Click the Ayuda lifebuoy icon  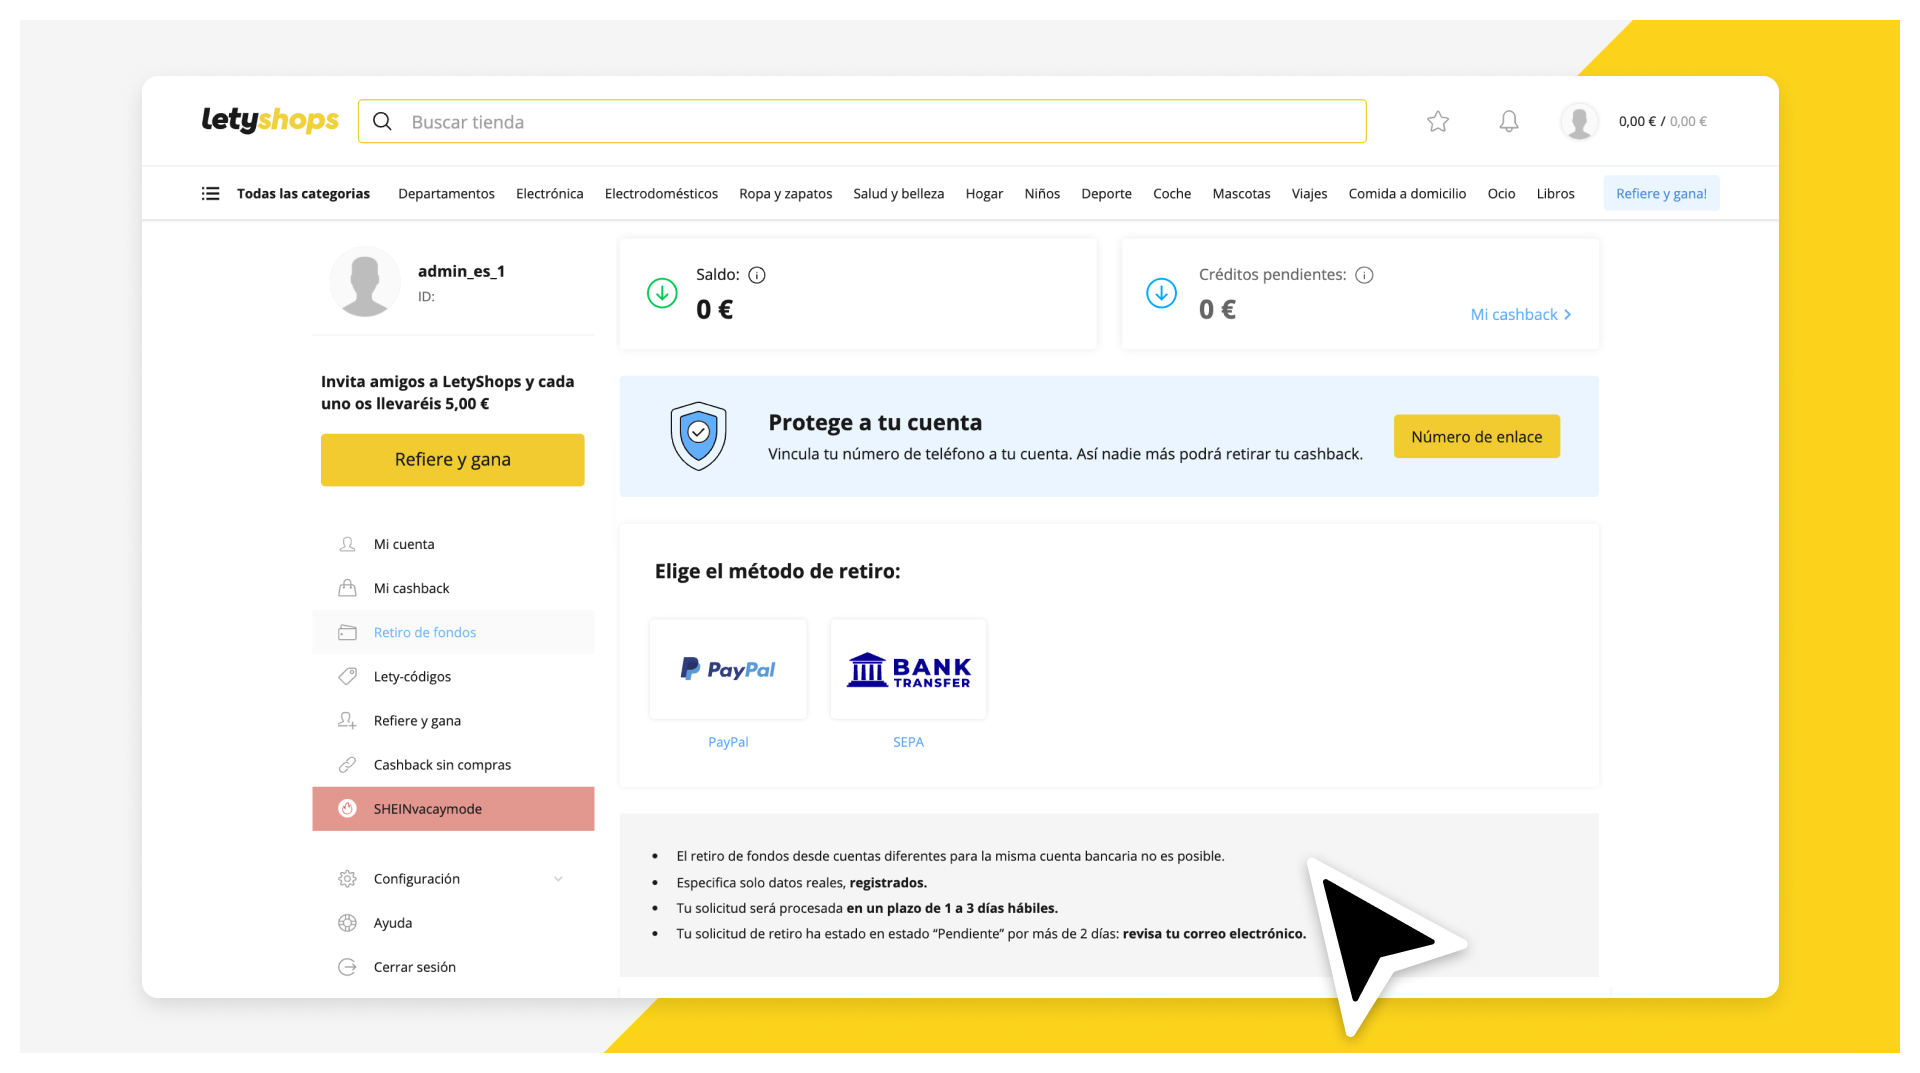347,922
